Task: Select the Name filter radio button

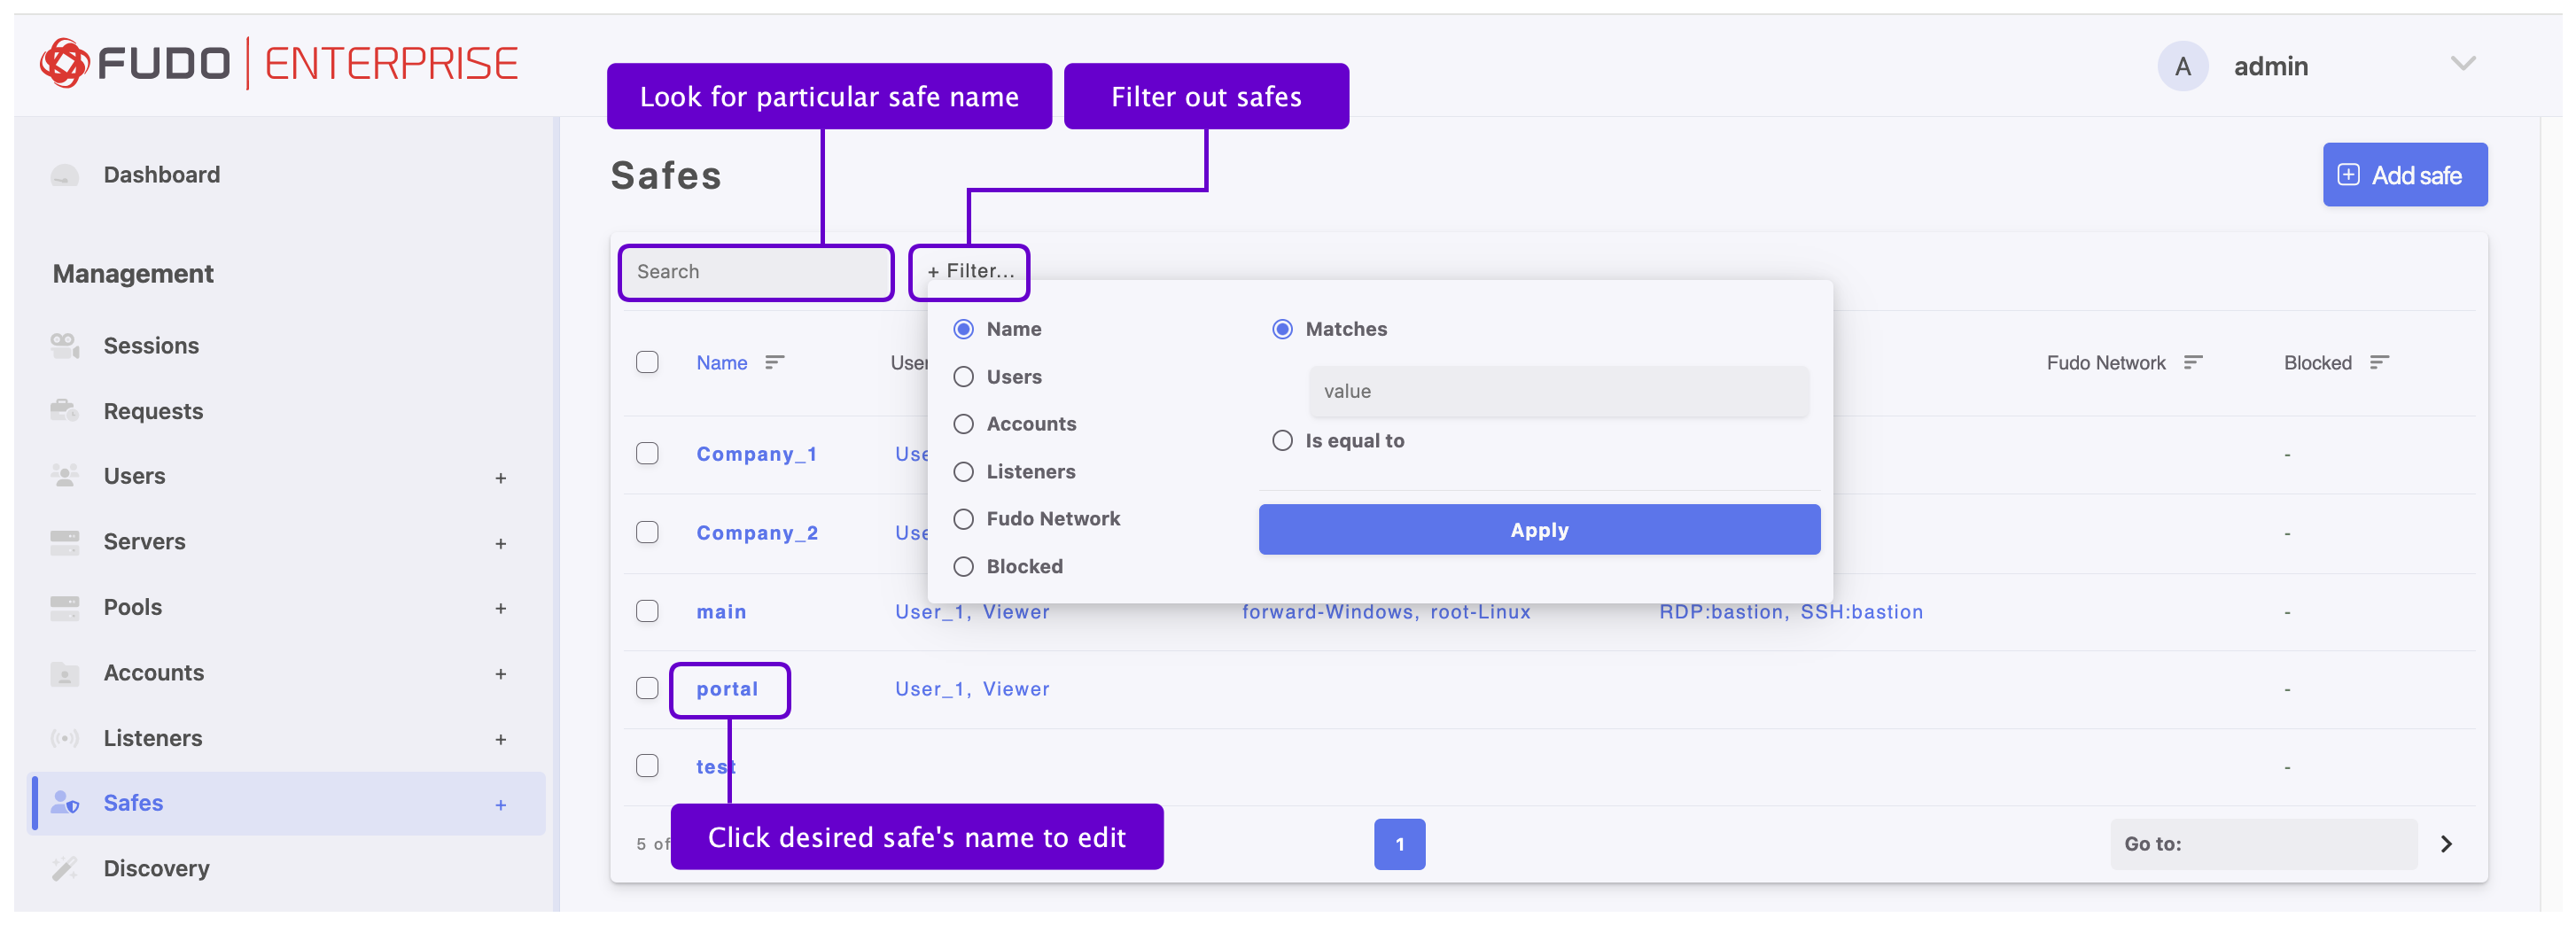Action: 963,329
